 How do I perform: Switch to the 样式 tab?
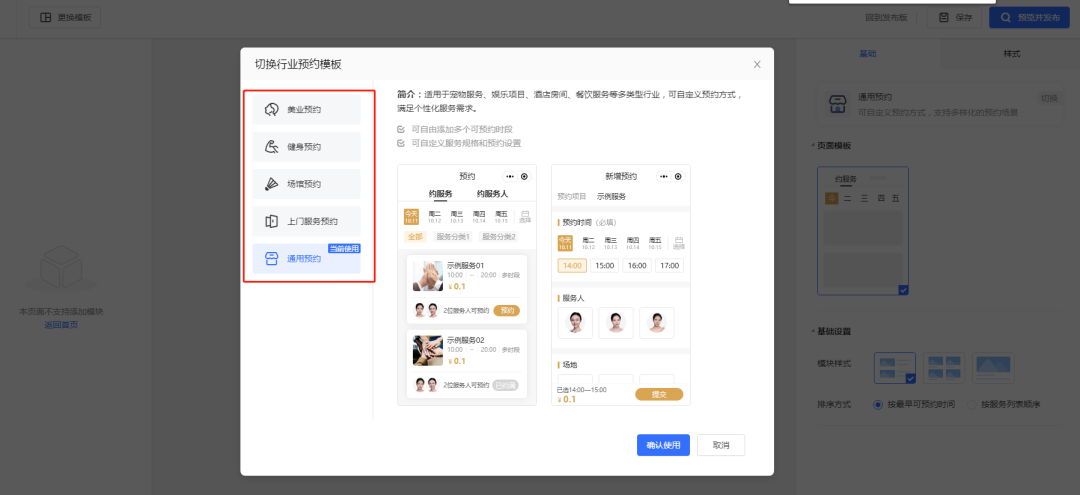point(1011,54)
